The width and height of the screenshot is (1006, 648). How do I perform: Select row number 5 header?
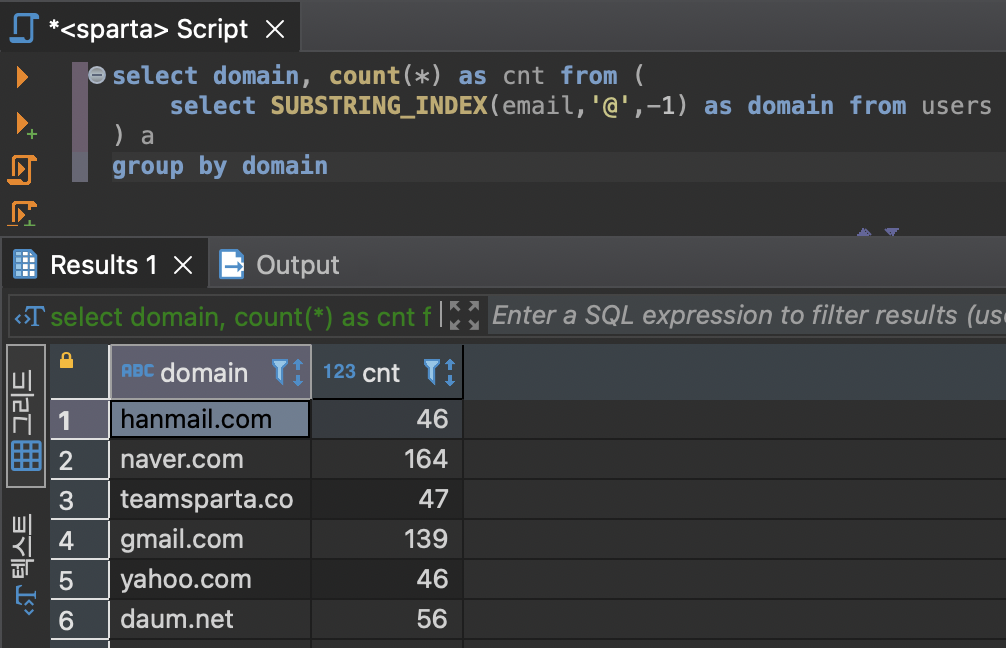click(x=80, y=579)
